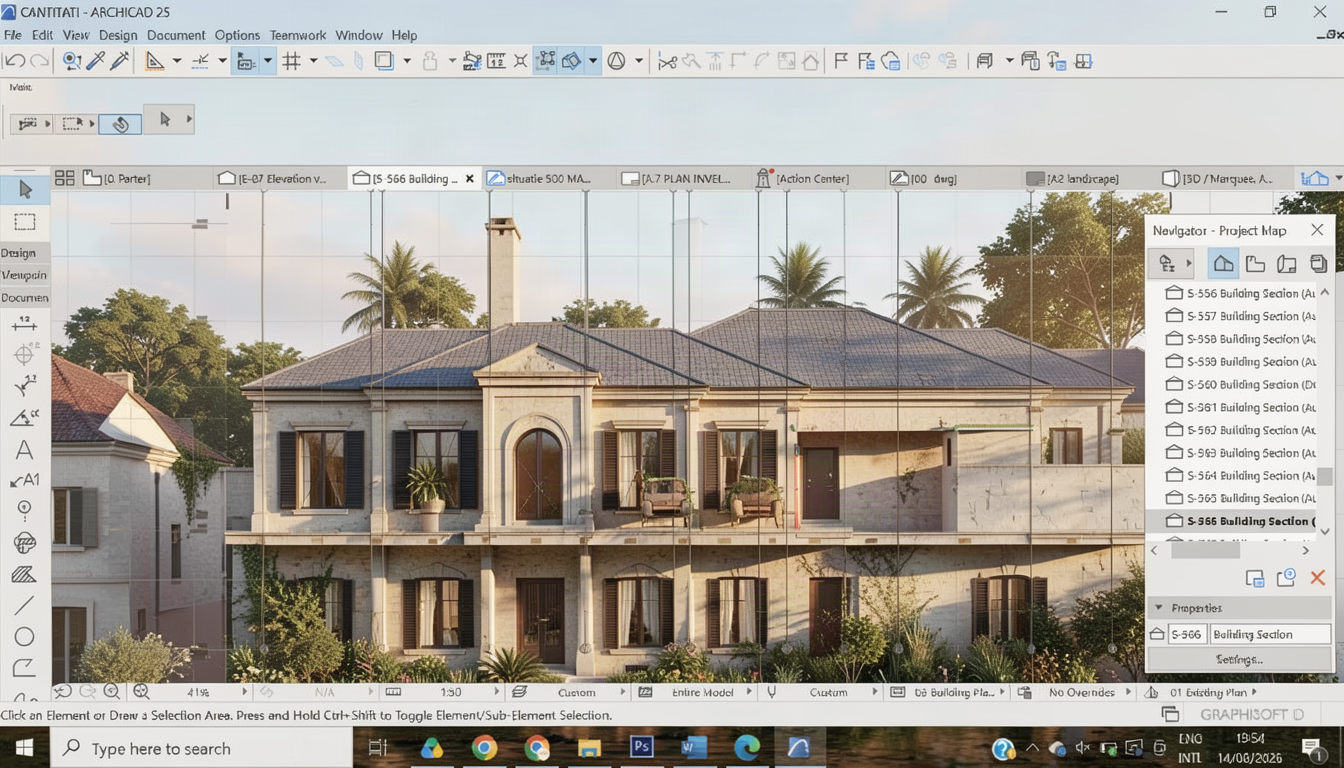
Task: Click the flag icon in the toolbar
Action: [841, 61]
